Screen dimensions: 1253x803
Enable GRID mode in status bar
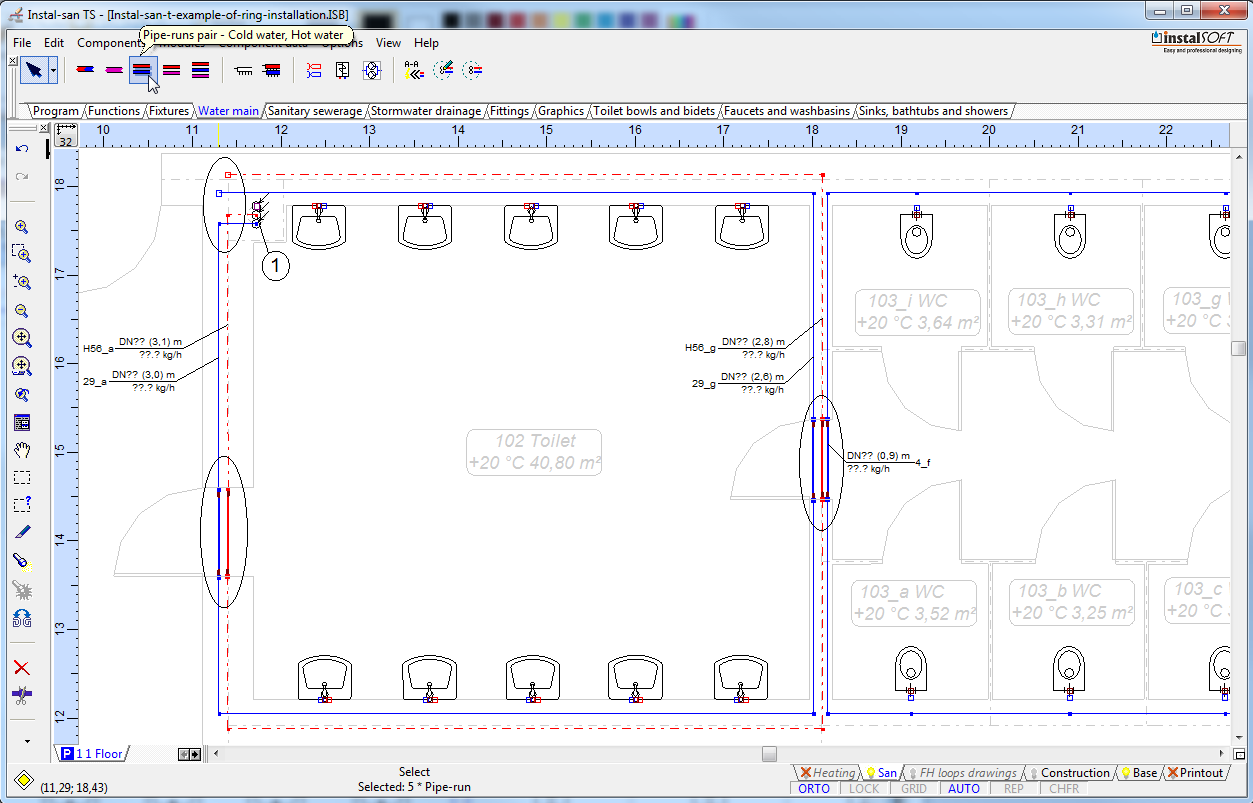[913, 789]
